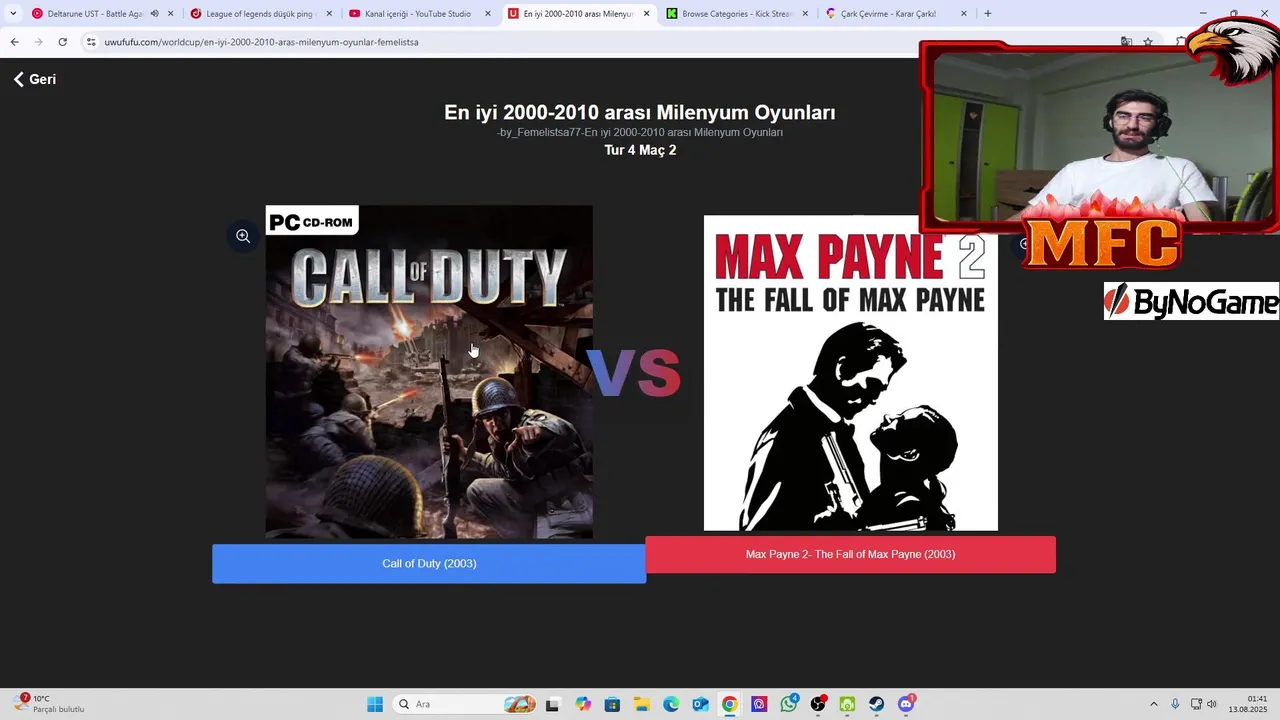Close the Çark Çevirme tab
1280x720 pixels.
[x=964, y=14]
